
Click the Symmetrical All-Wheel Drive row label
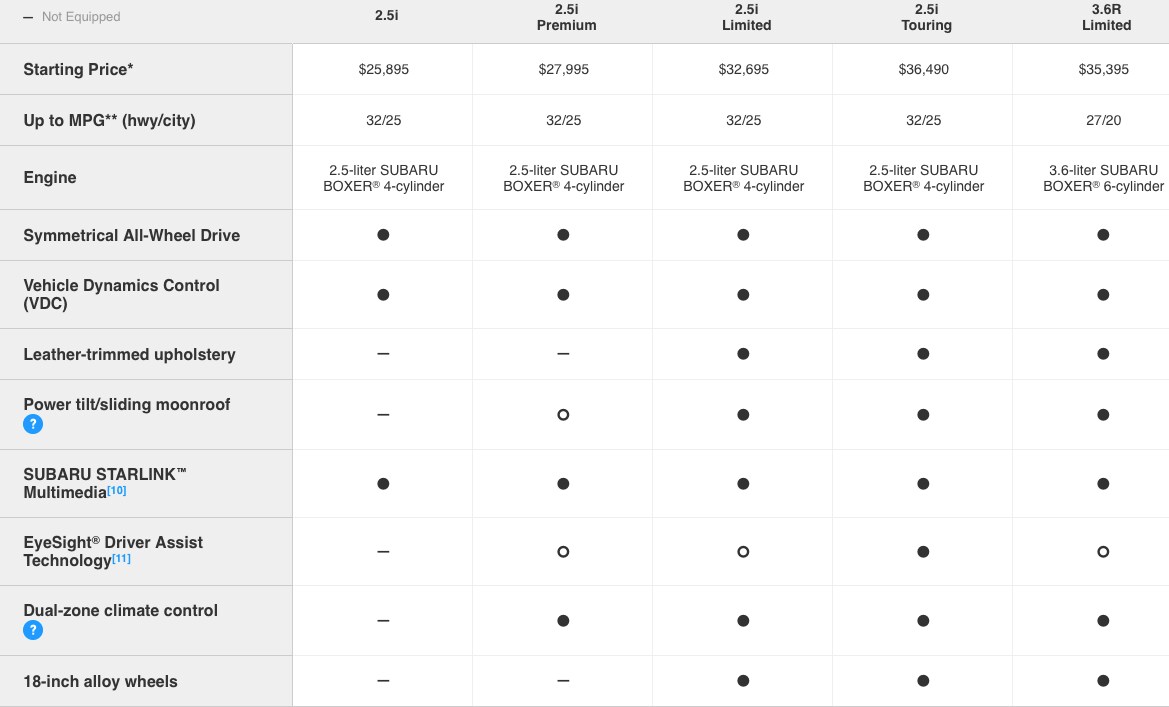[x=131, y=235]
